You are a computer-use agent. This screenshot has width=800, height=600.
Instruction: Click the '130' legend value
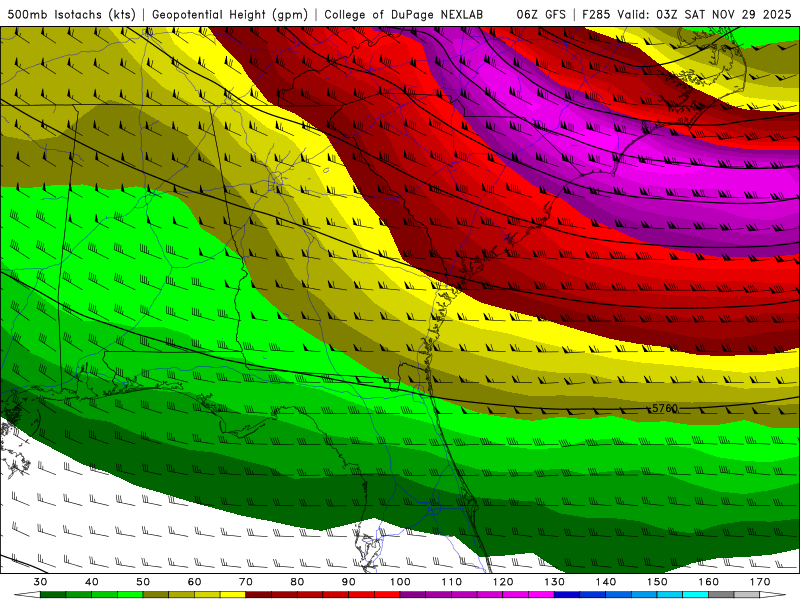click(x=554, y=582)
